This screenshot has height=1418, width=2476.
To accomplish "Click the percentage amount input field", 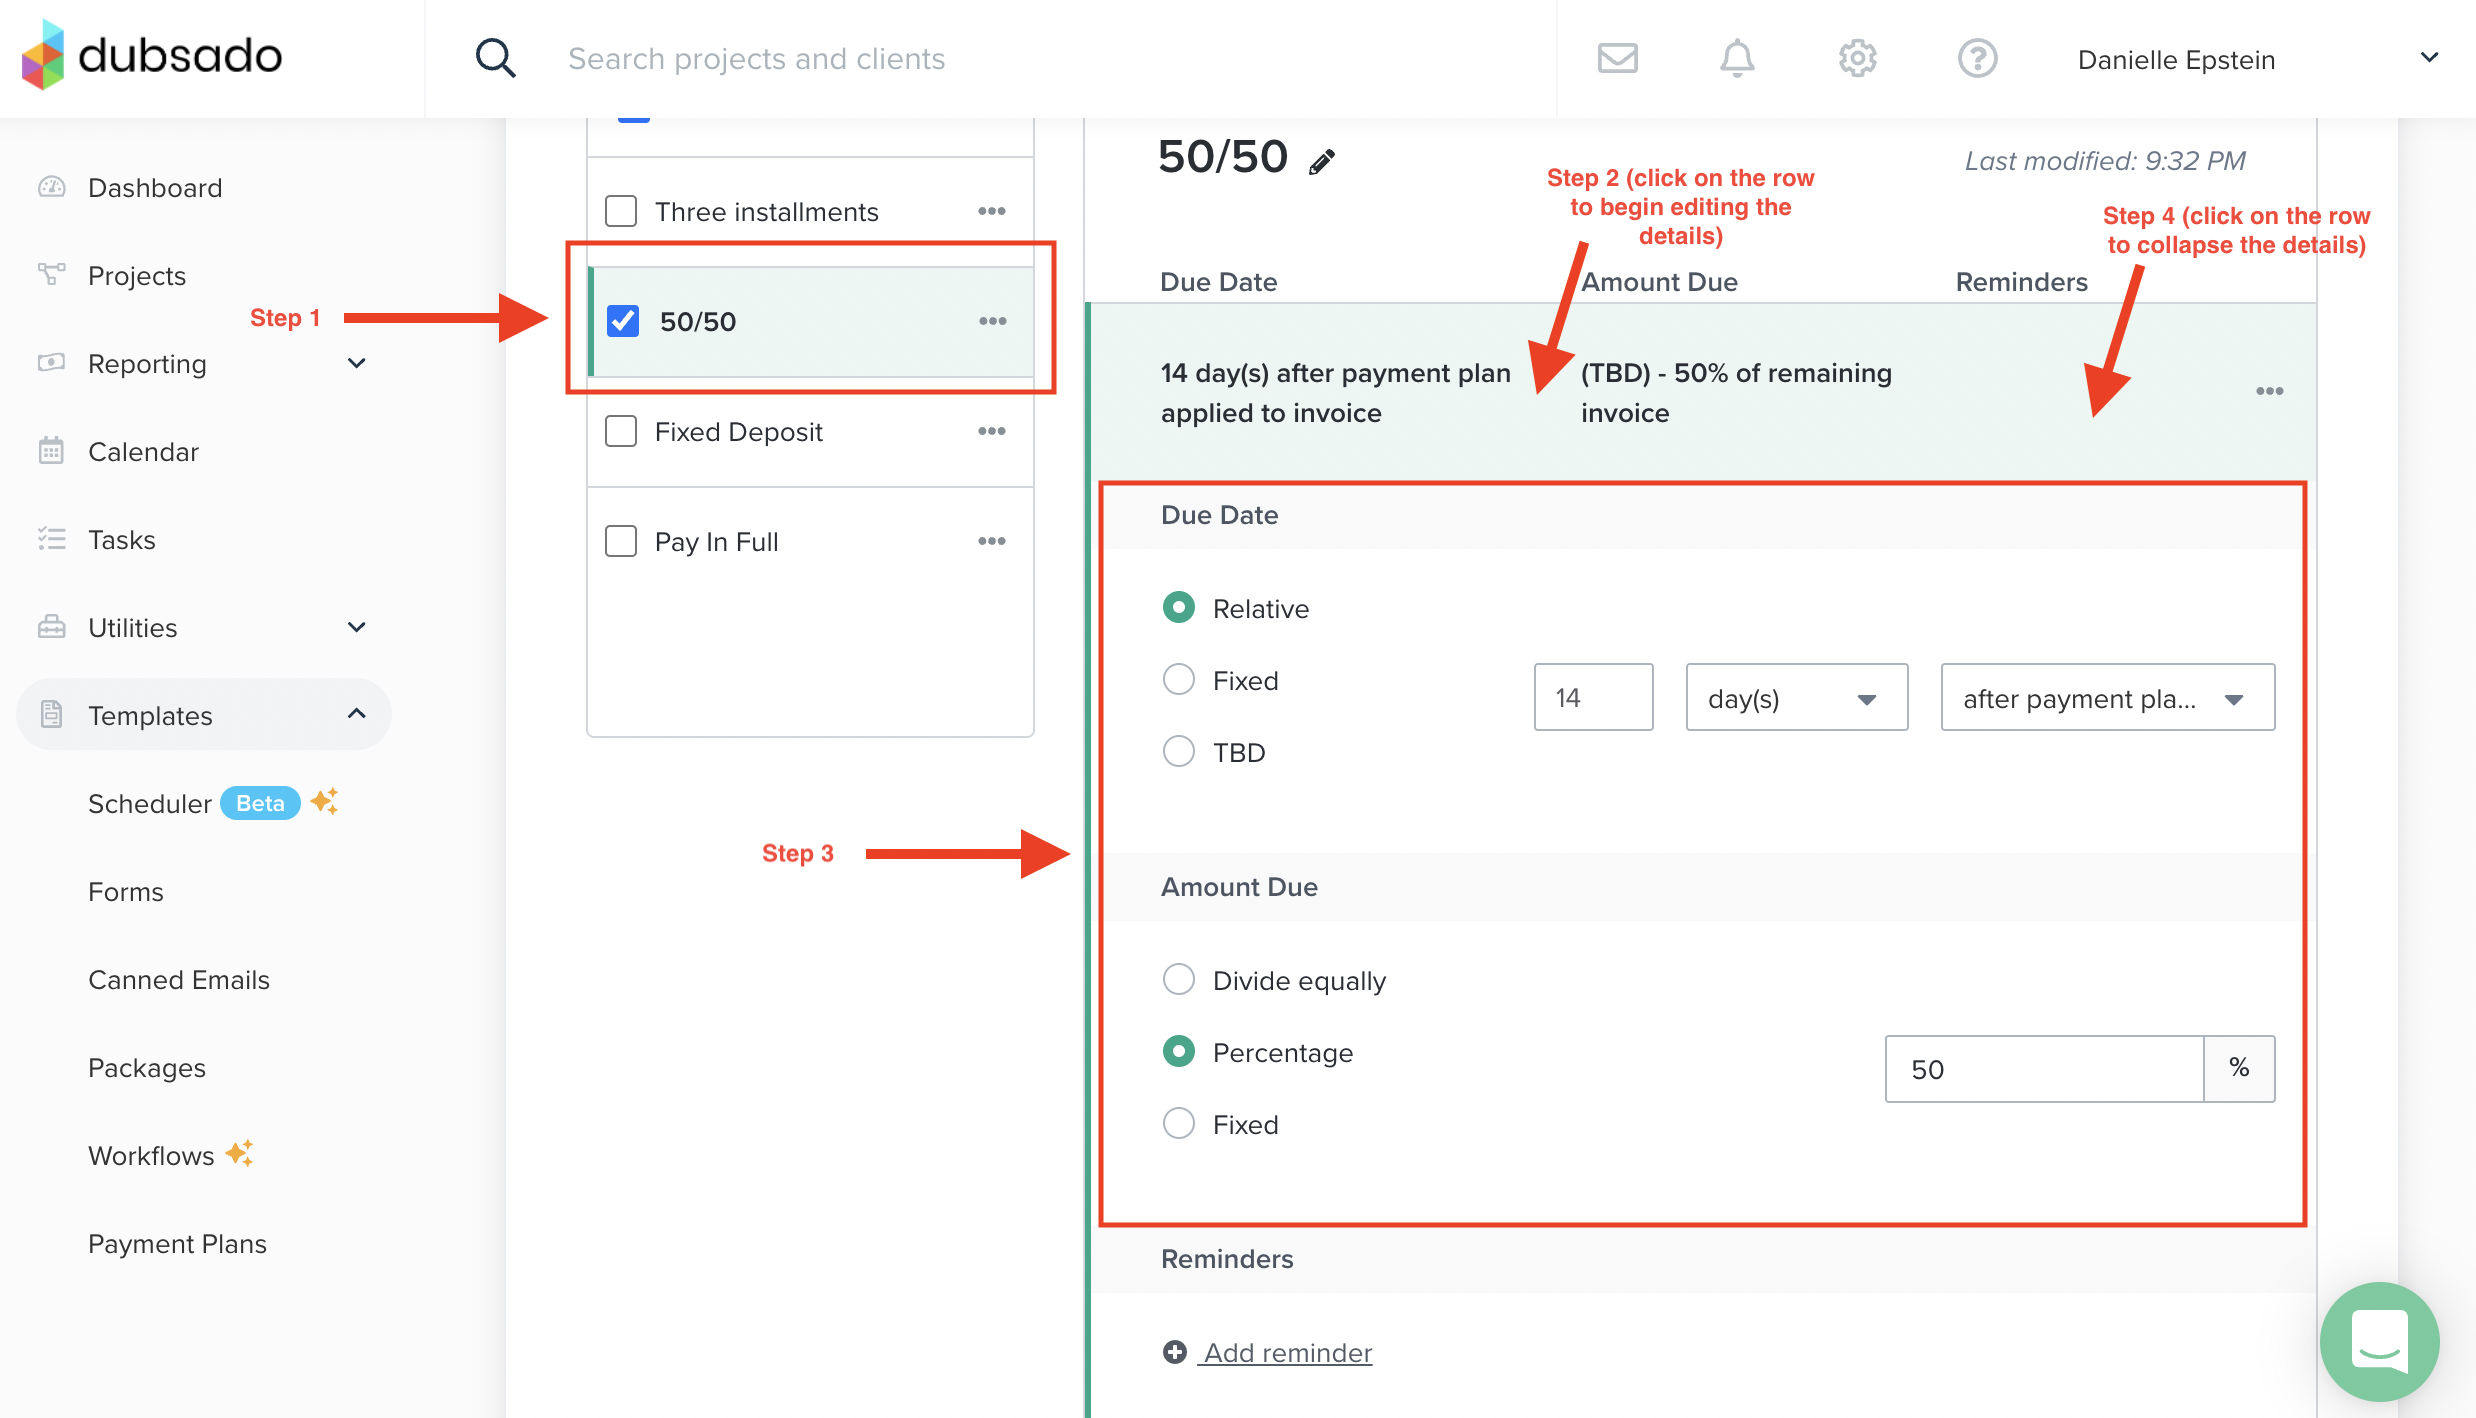I will pos(2043,1069).
